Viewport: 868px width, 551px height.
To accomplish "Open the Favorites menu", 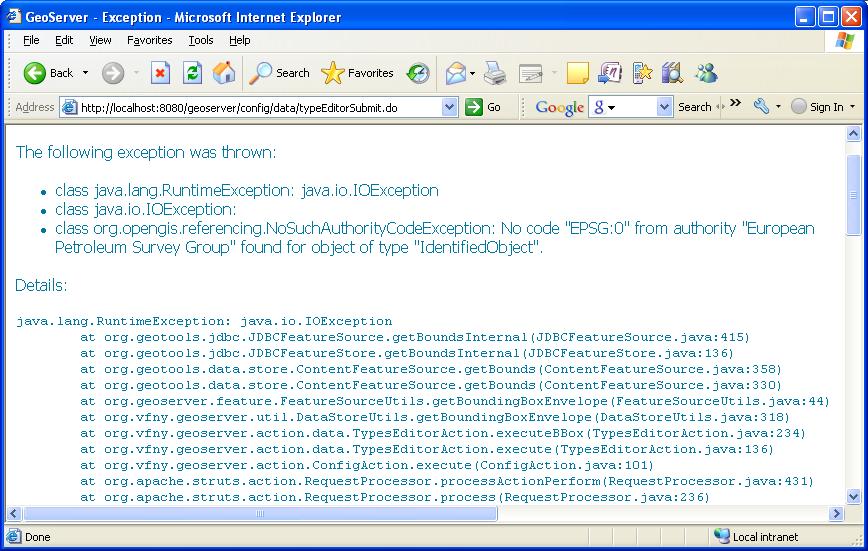I will click(x=149, y=40).
